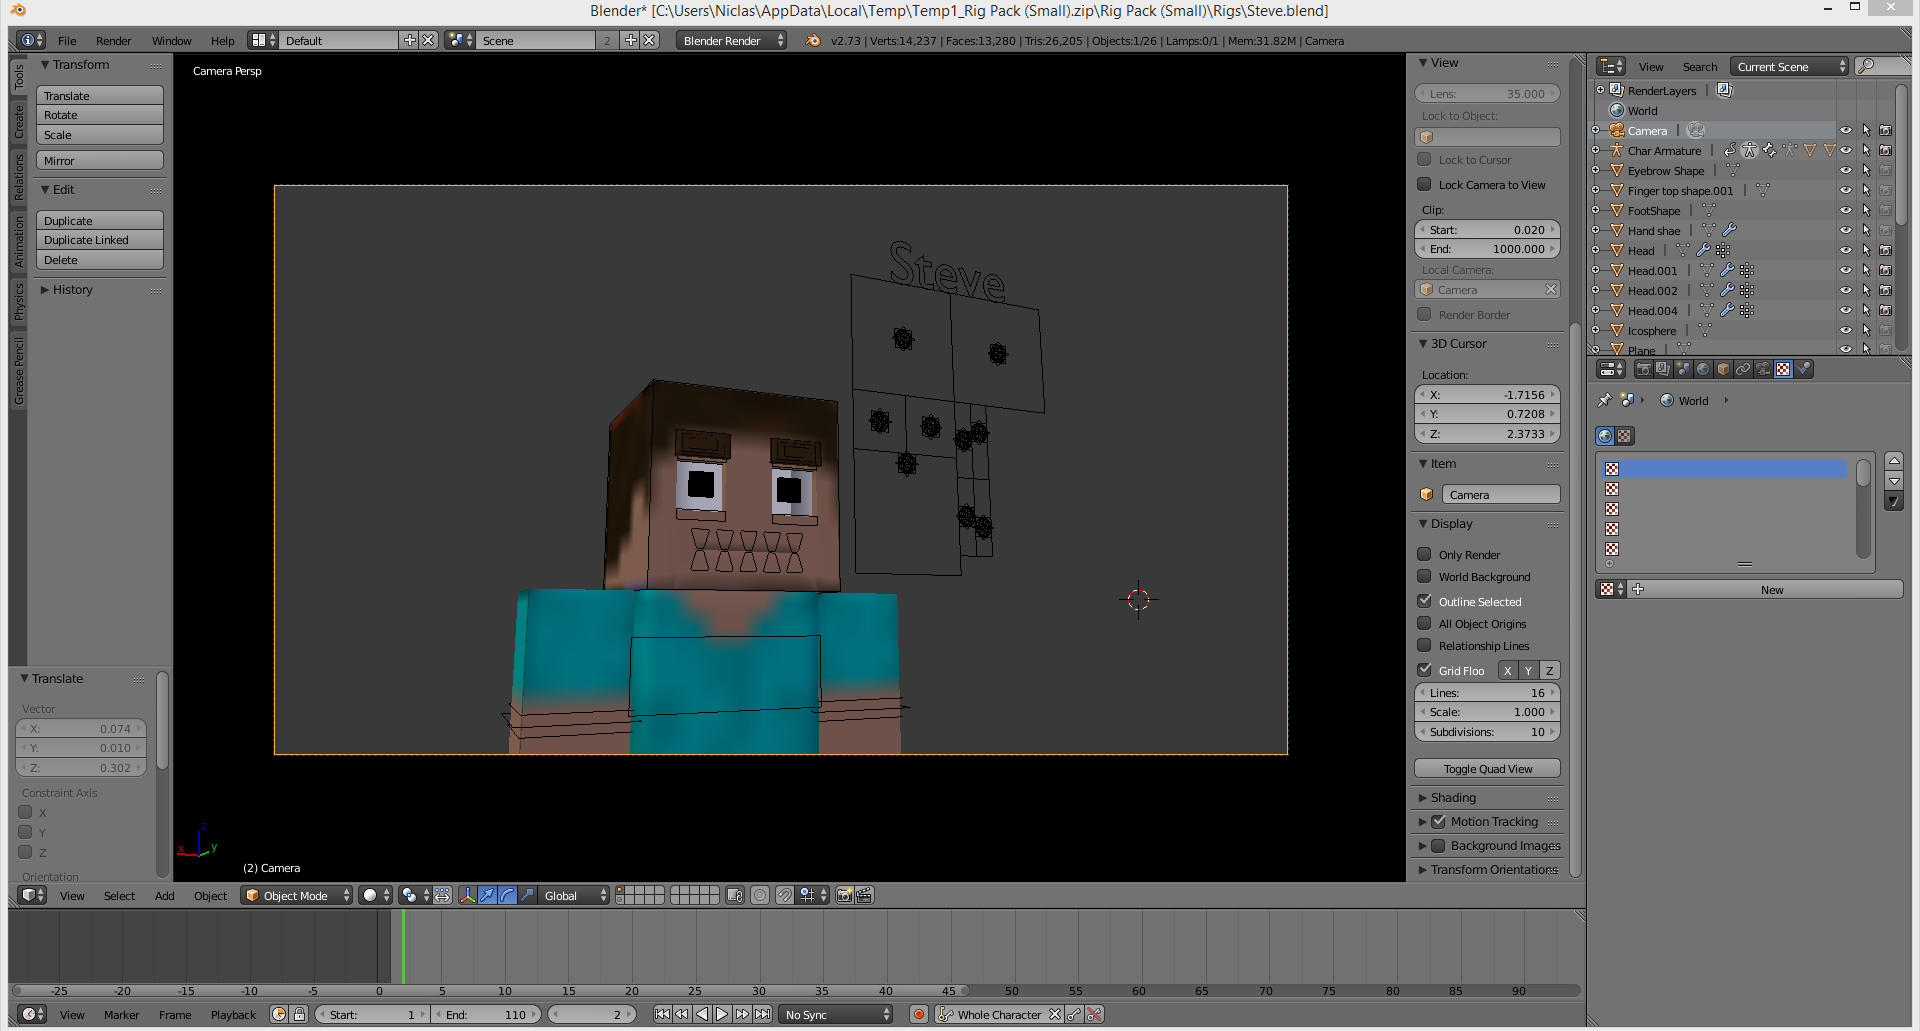Delete keyframes with crossed-key icon
Screen dimensions: 1920x1031
click(1094, 1014)
